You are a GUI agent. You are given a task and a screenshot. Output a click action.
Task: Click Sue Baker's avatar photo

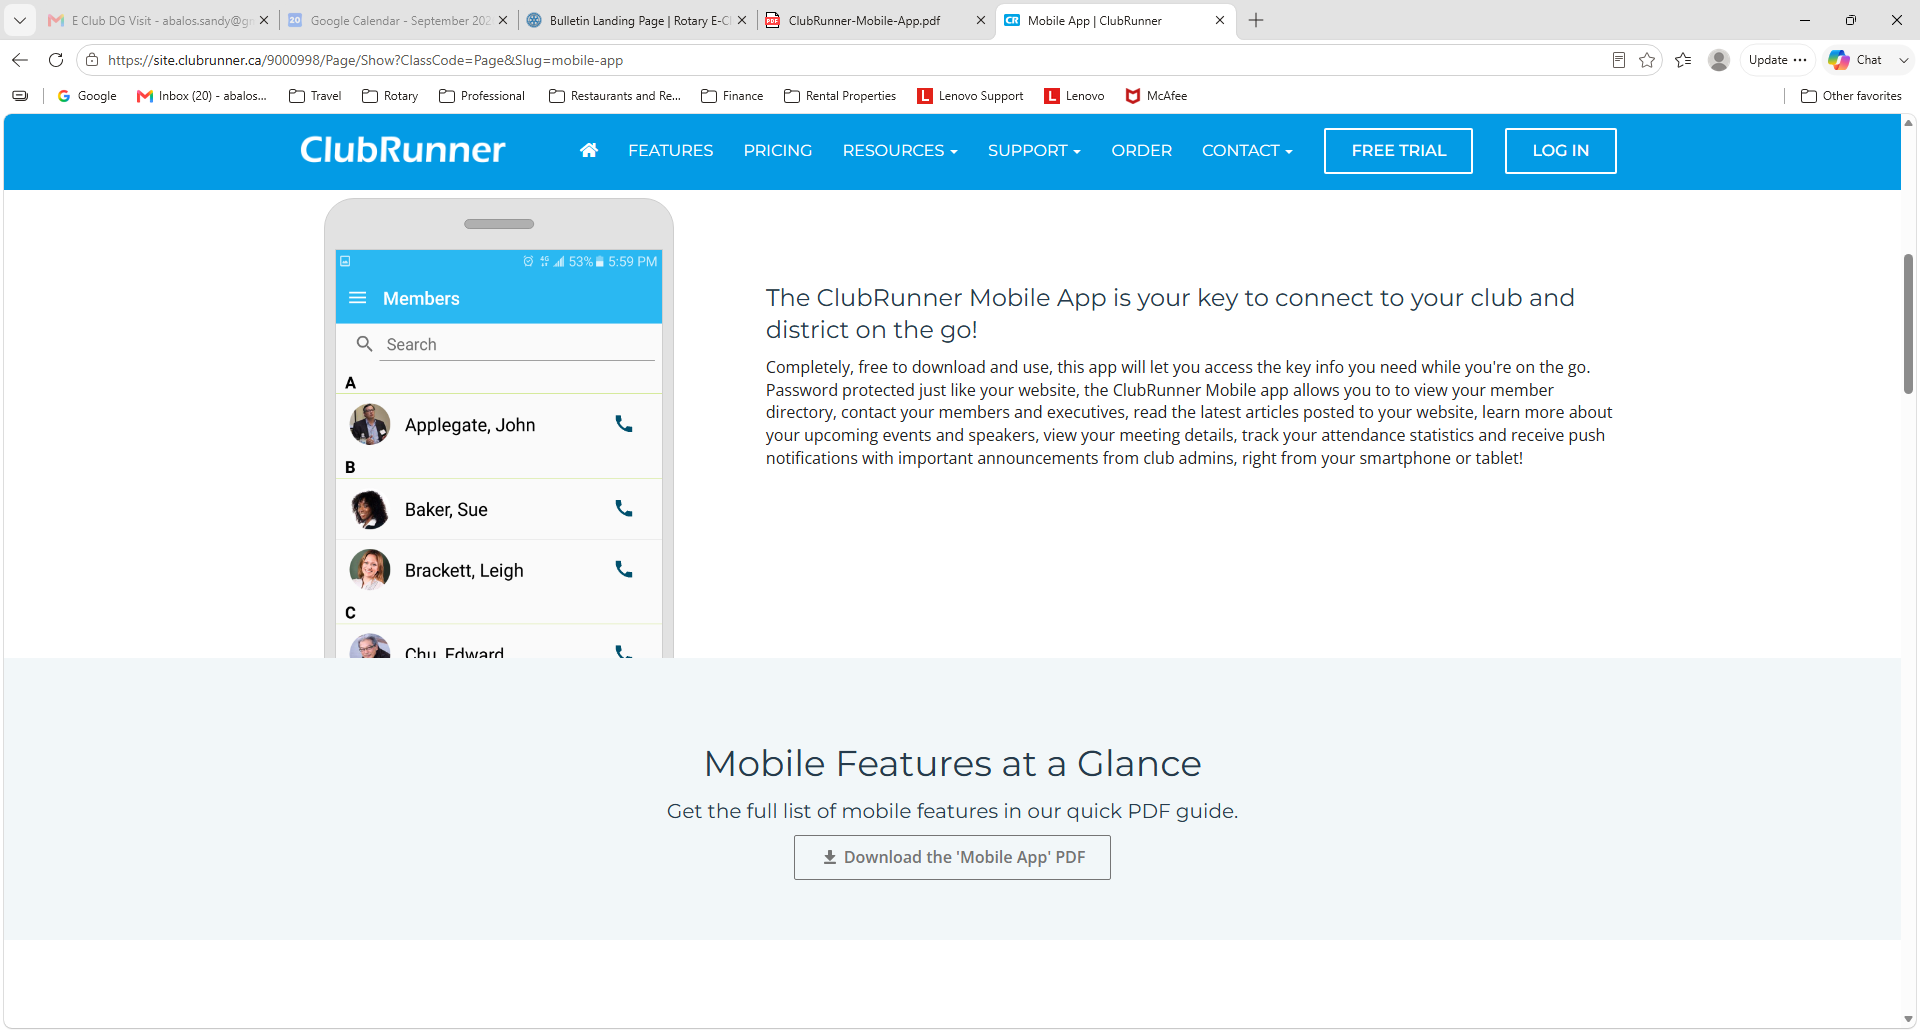[x=370, y=509]
